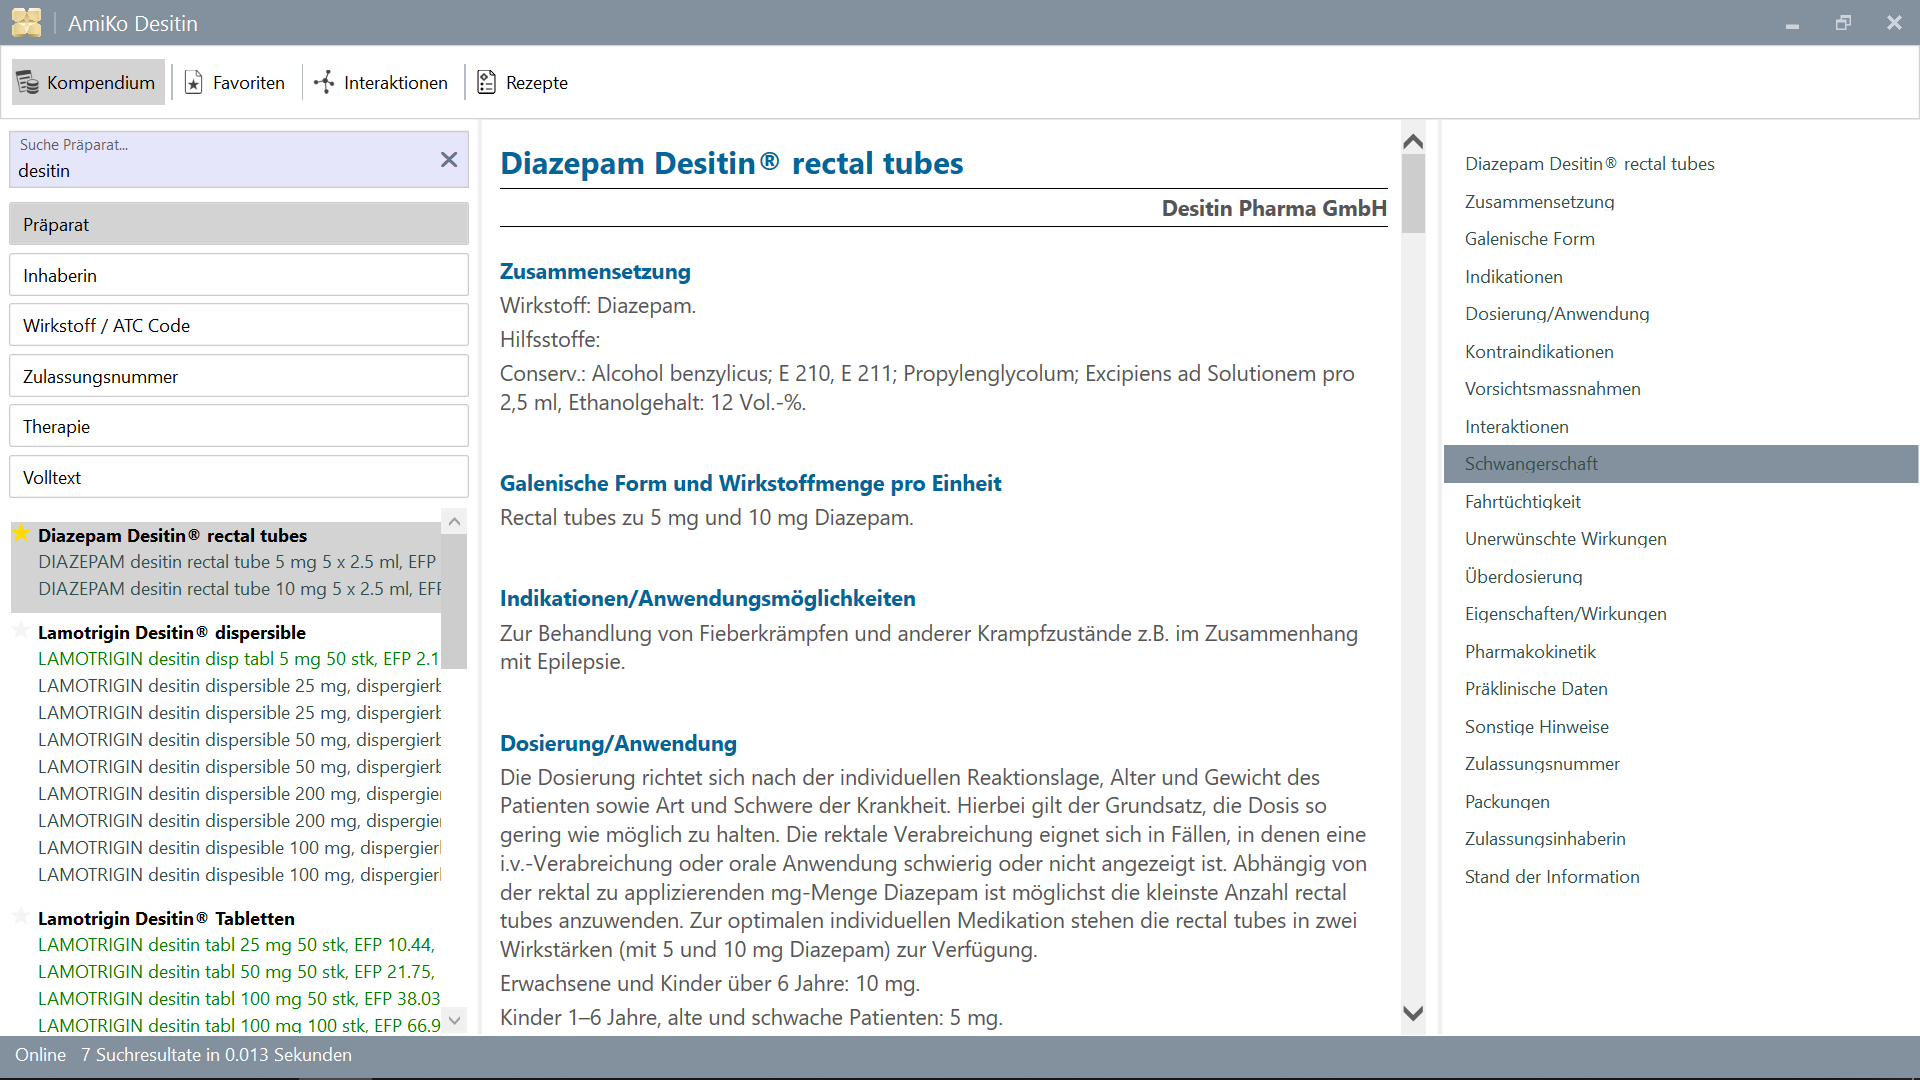This screenshot has height=1080, width=1920.
Task: Jump to Unerwünschte Wirkungen section
Action: click(x=1565, y=539)
